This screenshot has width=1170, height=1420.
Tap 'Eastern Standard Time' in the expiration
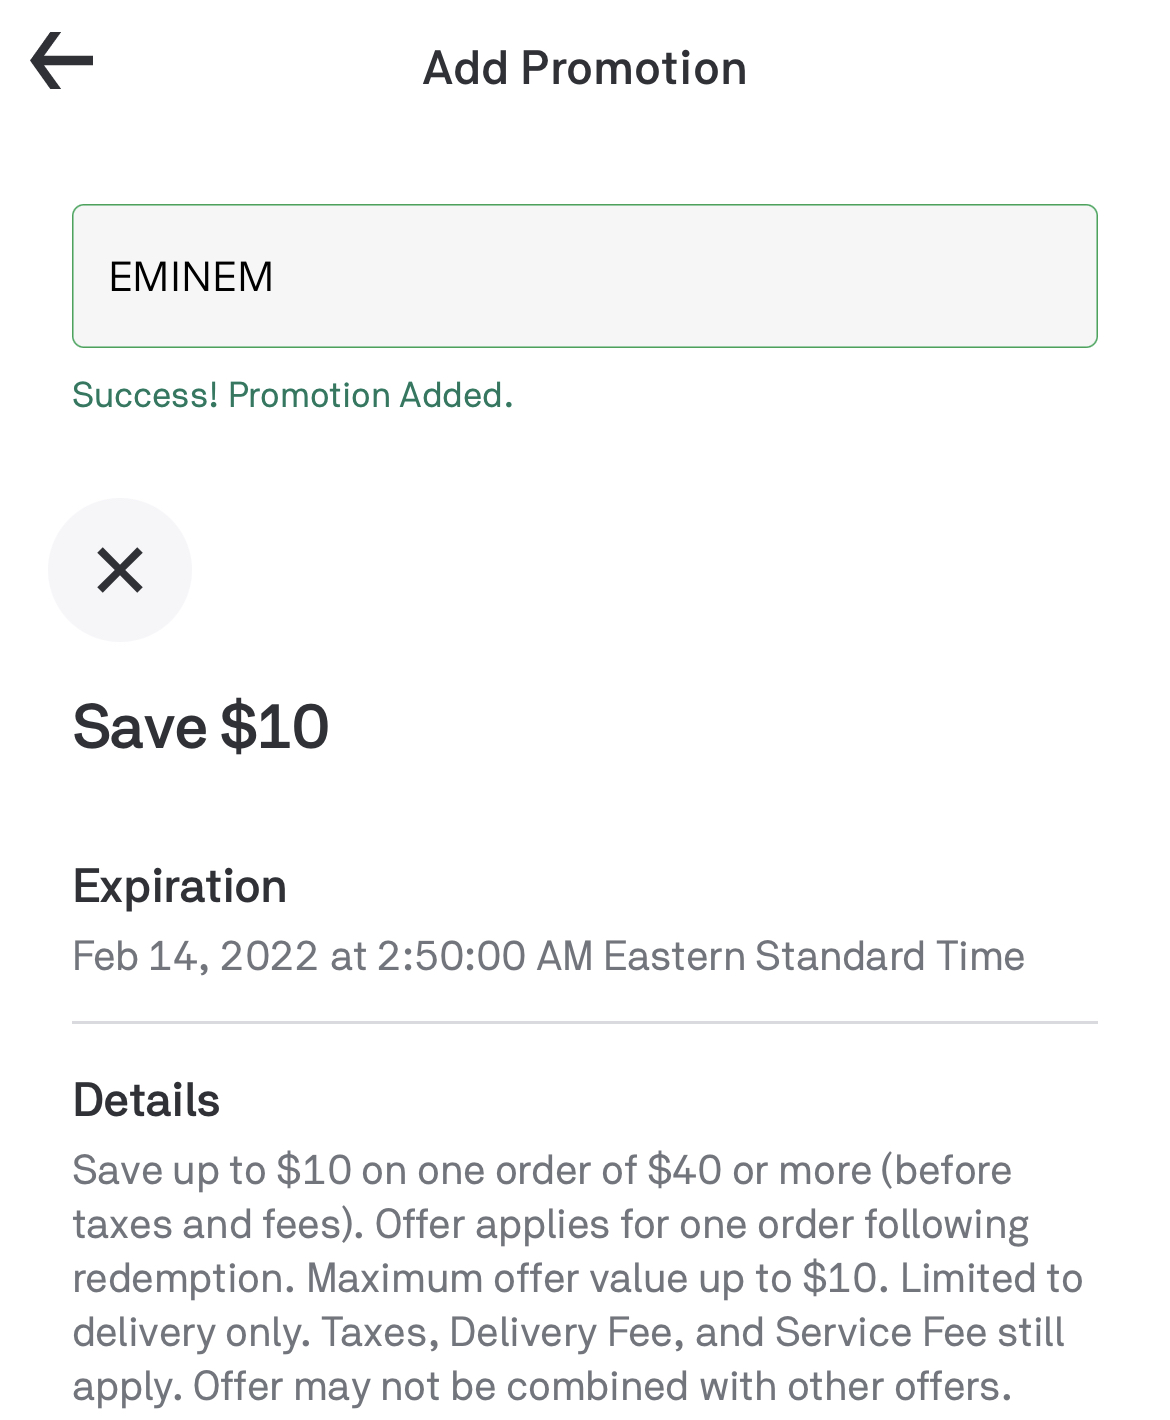click(814, 956)
